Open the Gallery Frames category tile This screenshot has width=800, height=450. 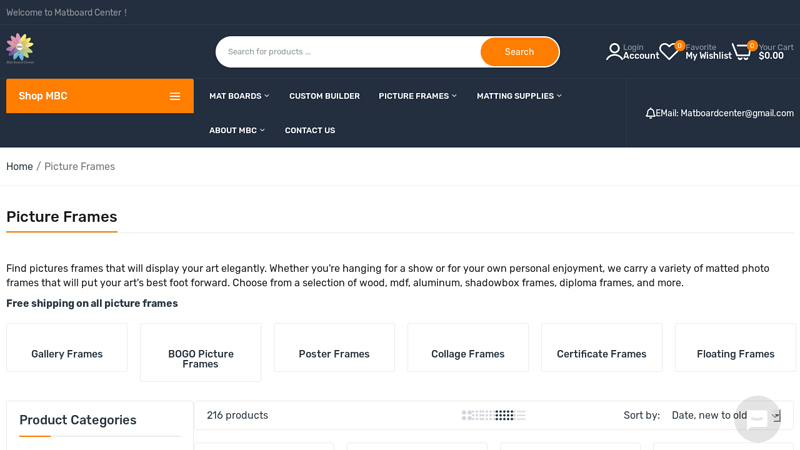67,354
